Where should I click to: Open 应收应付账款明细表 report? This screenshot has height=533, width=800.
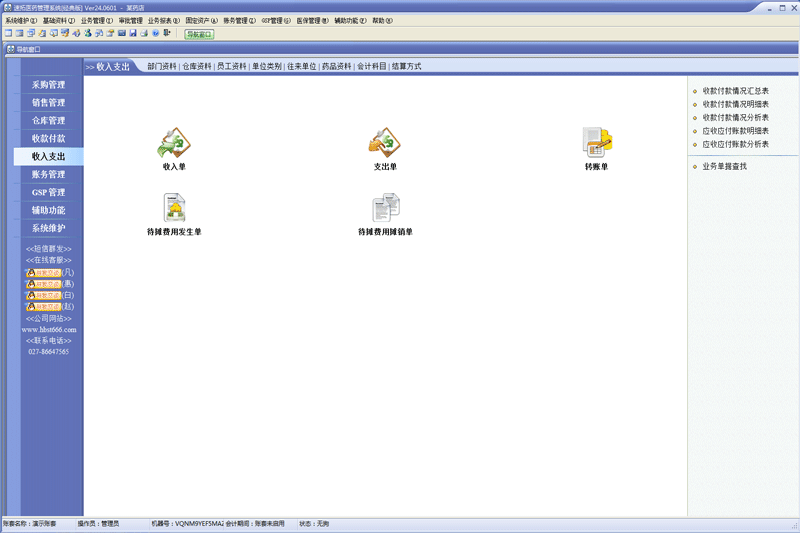[736, 131]
